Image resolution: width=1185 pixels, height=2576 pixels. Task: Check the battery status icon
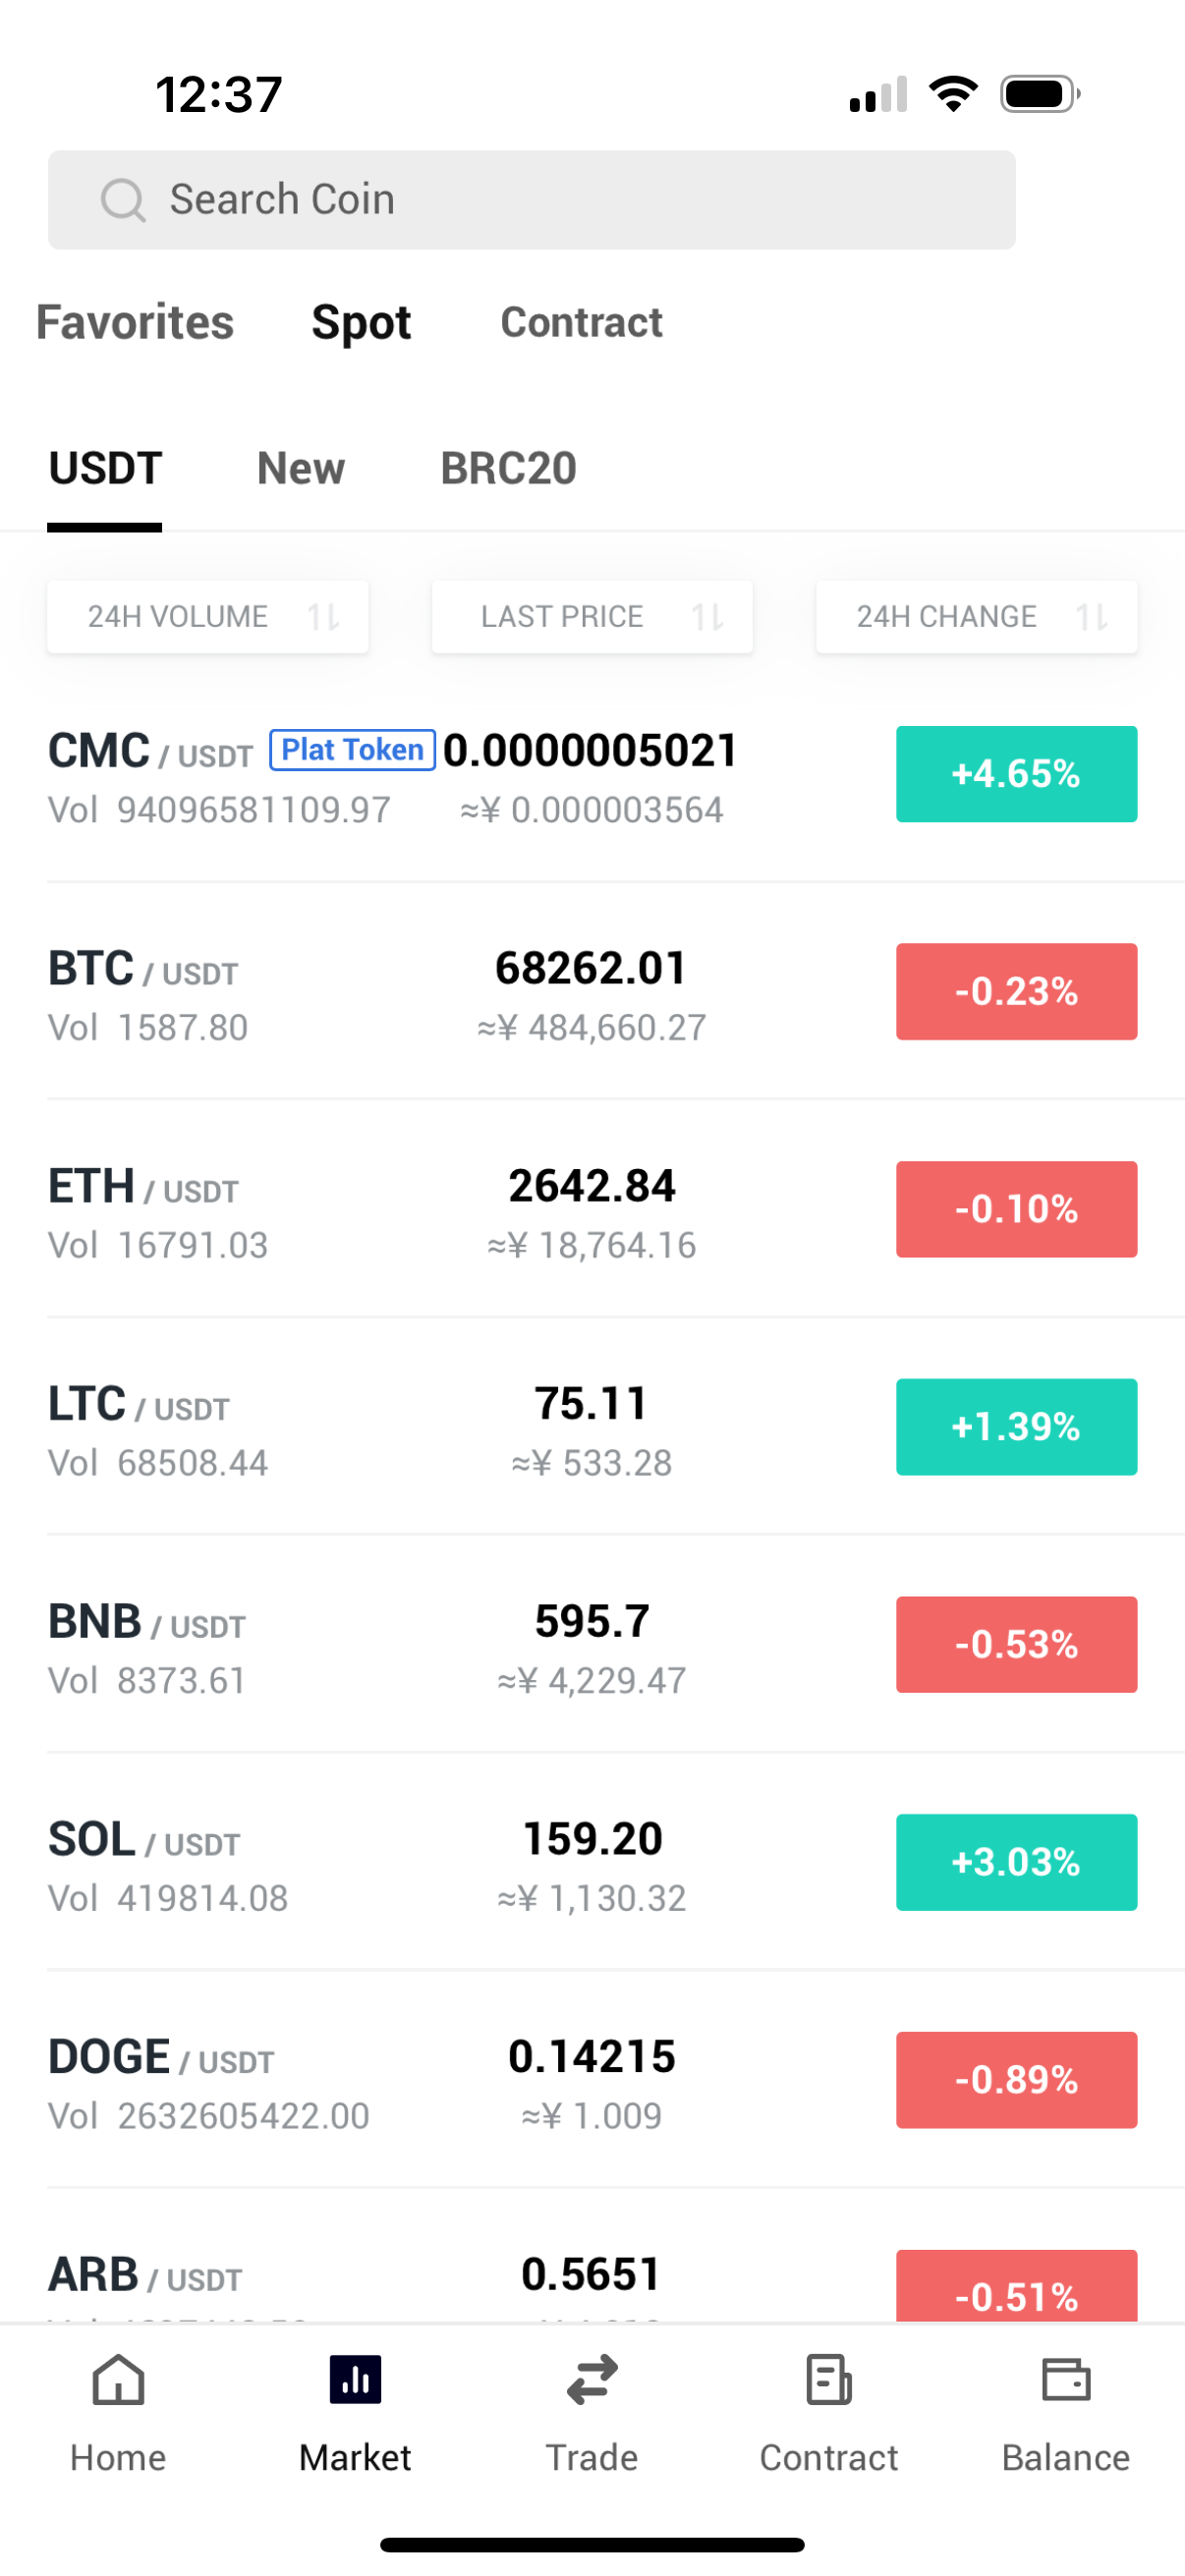pos(1040,95)
